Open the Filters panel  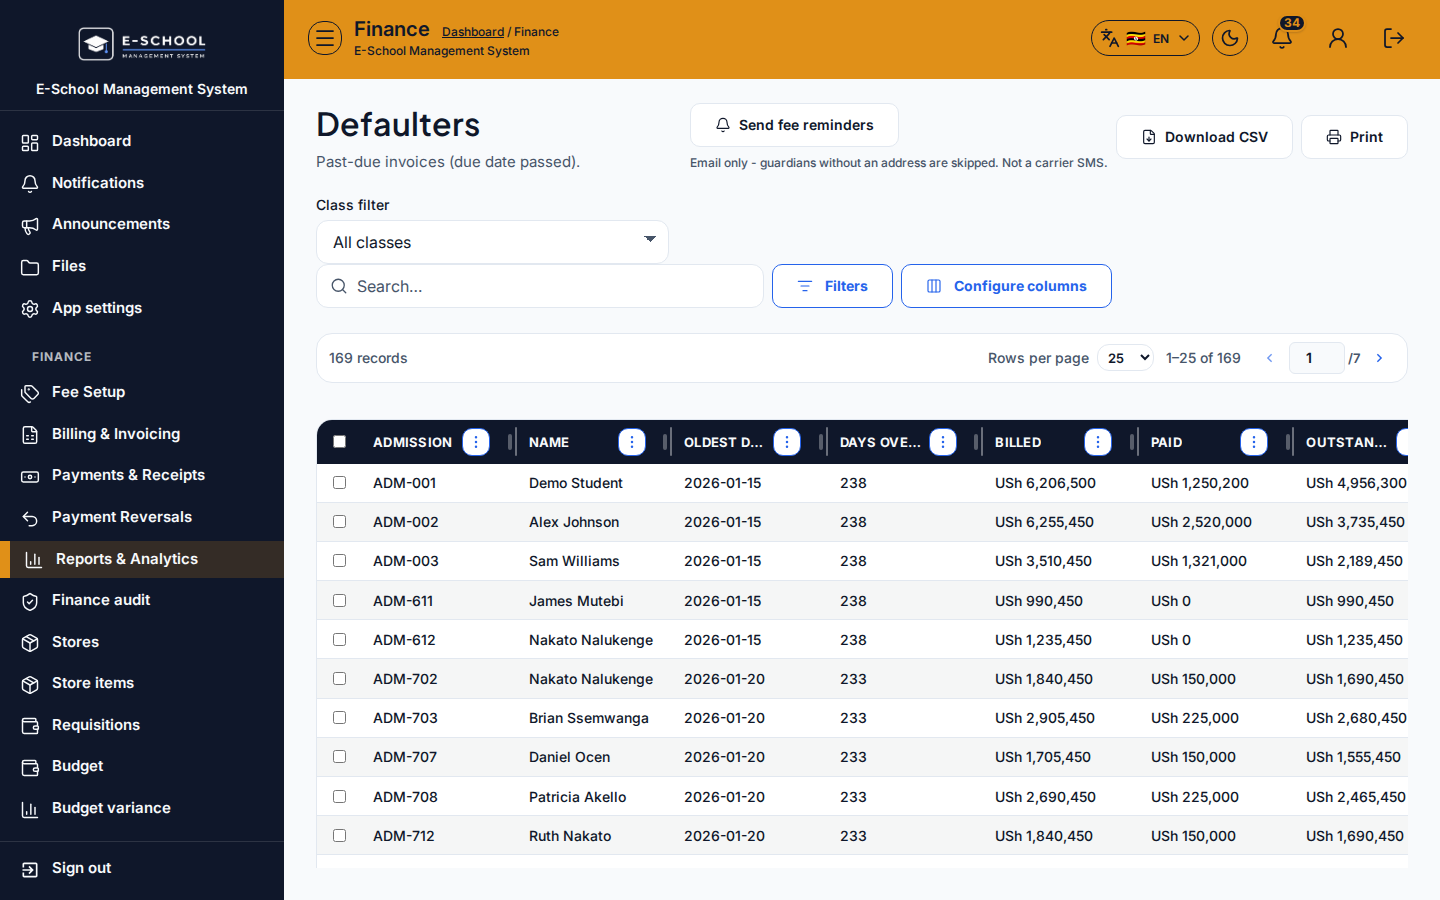click(832, 286)
